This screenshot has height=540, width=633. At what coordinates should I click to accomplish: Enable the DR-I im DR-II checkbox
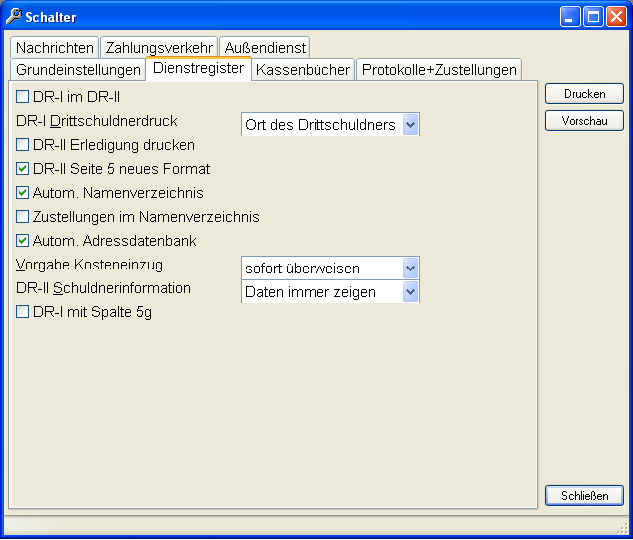click(x=22, y=97)
